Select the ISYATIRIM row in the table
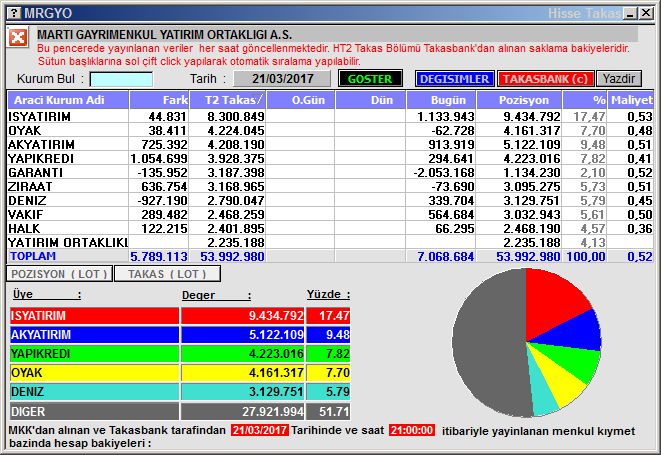661x455 pixels. point(330,116)
